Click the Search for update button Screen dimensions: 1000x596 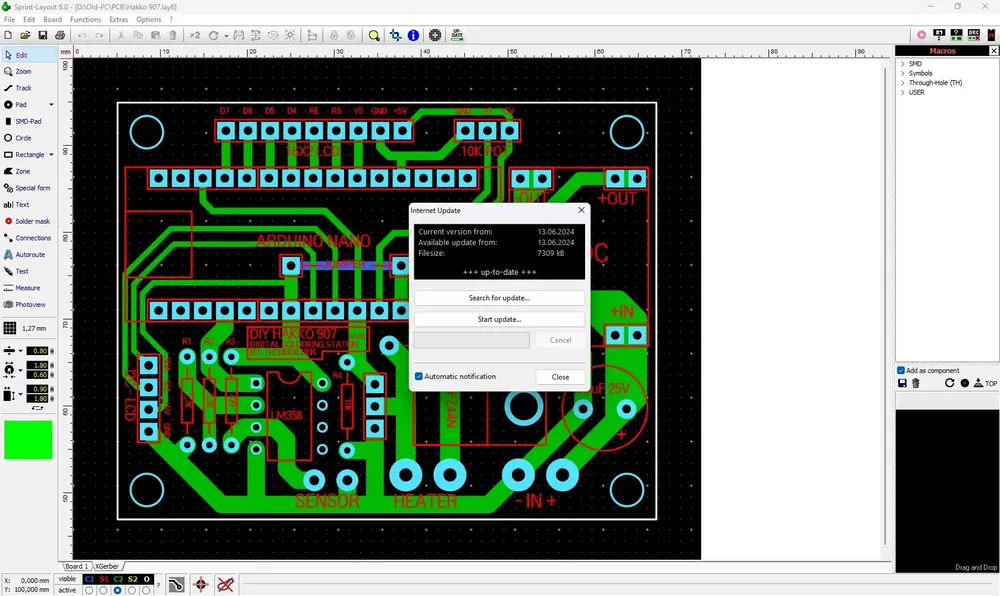point(499,298)
